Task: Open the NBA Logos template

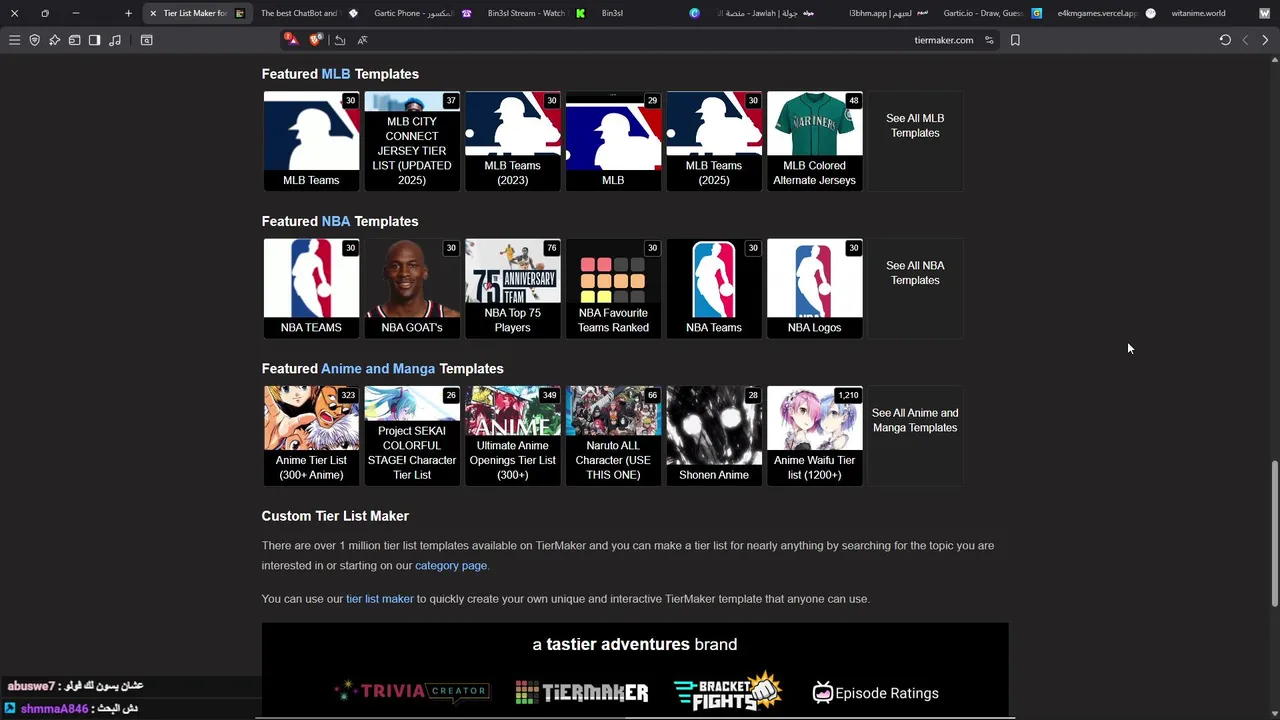Action: [815, 288]
